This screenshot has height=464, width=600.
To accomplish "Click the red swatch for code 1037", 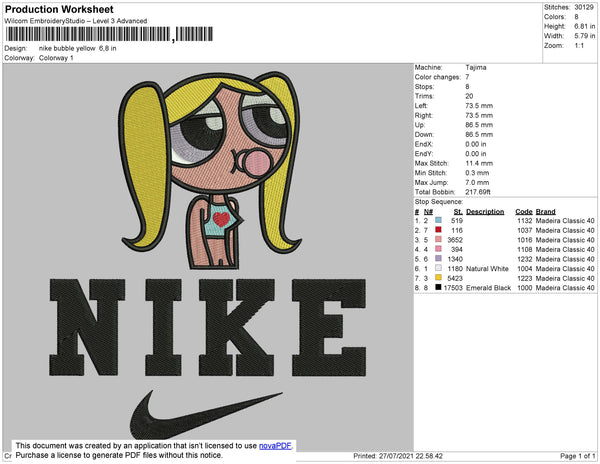I will click(438, 230).
